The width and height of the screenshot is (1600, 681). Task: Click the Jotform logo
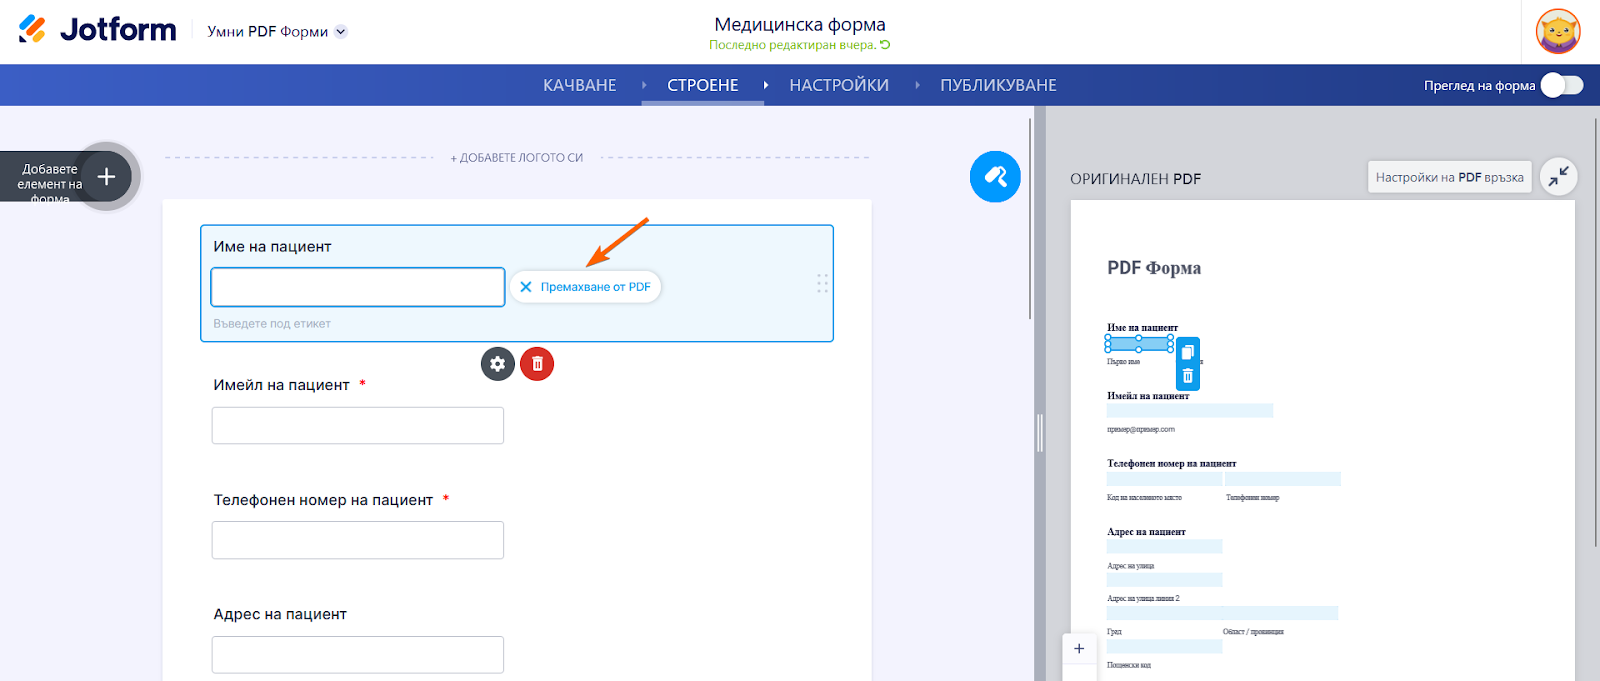(97, 30)
